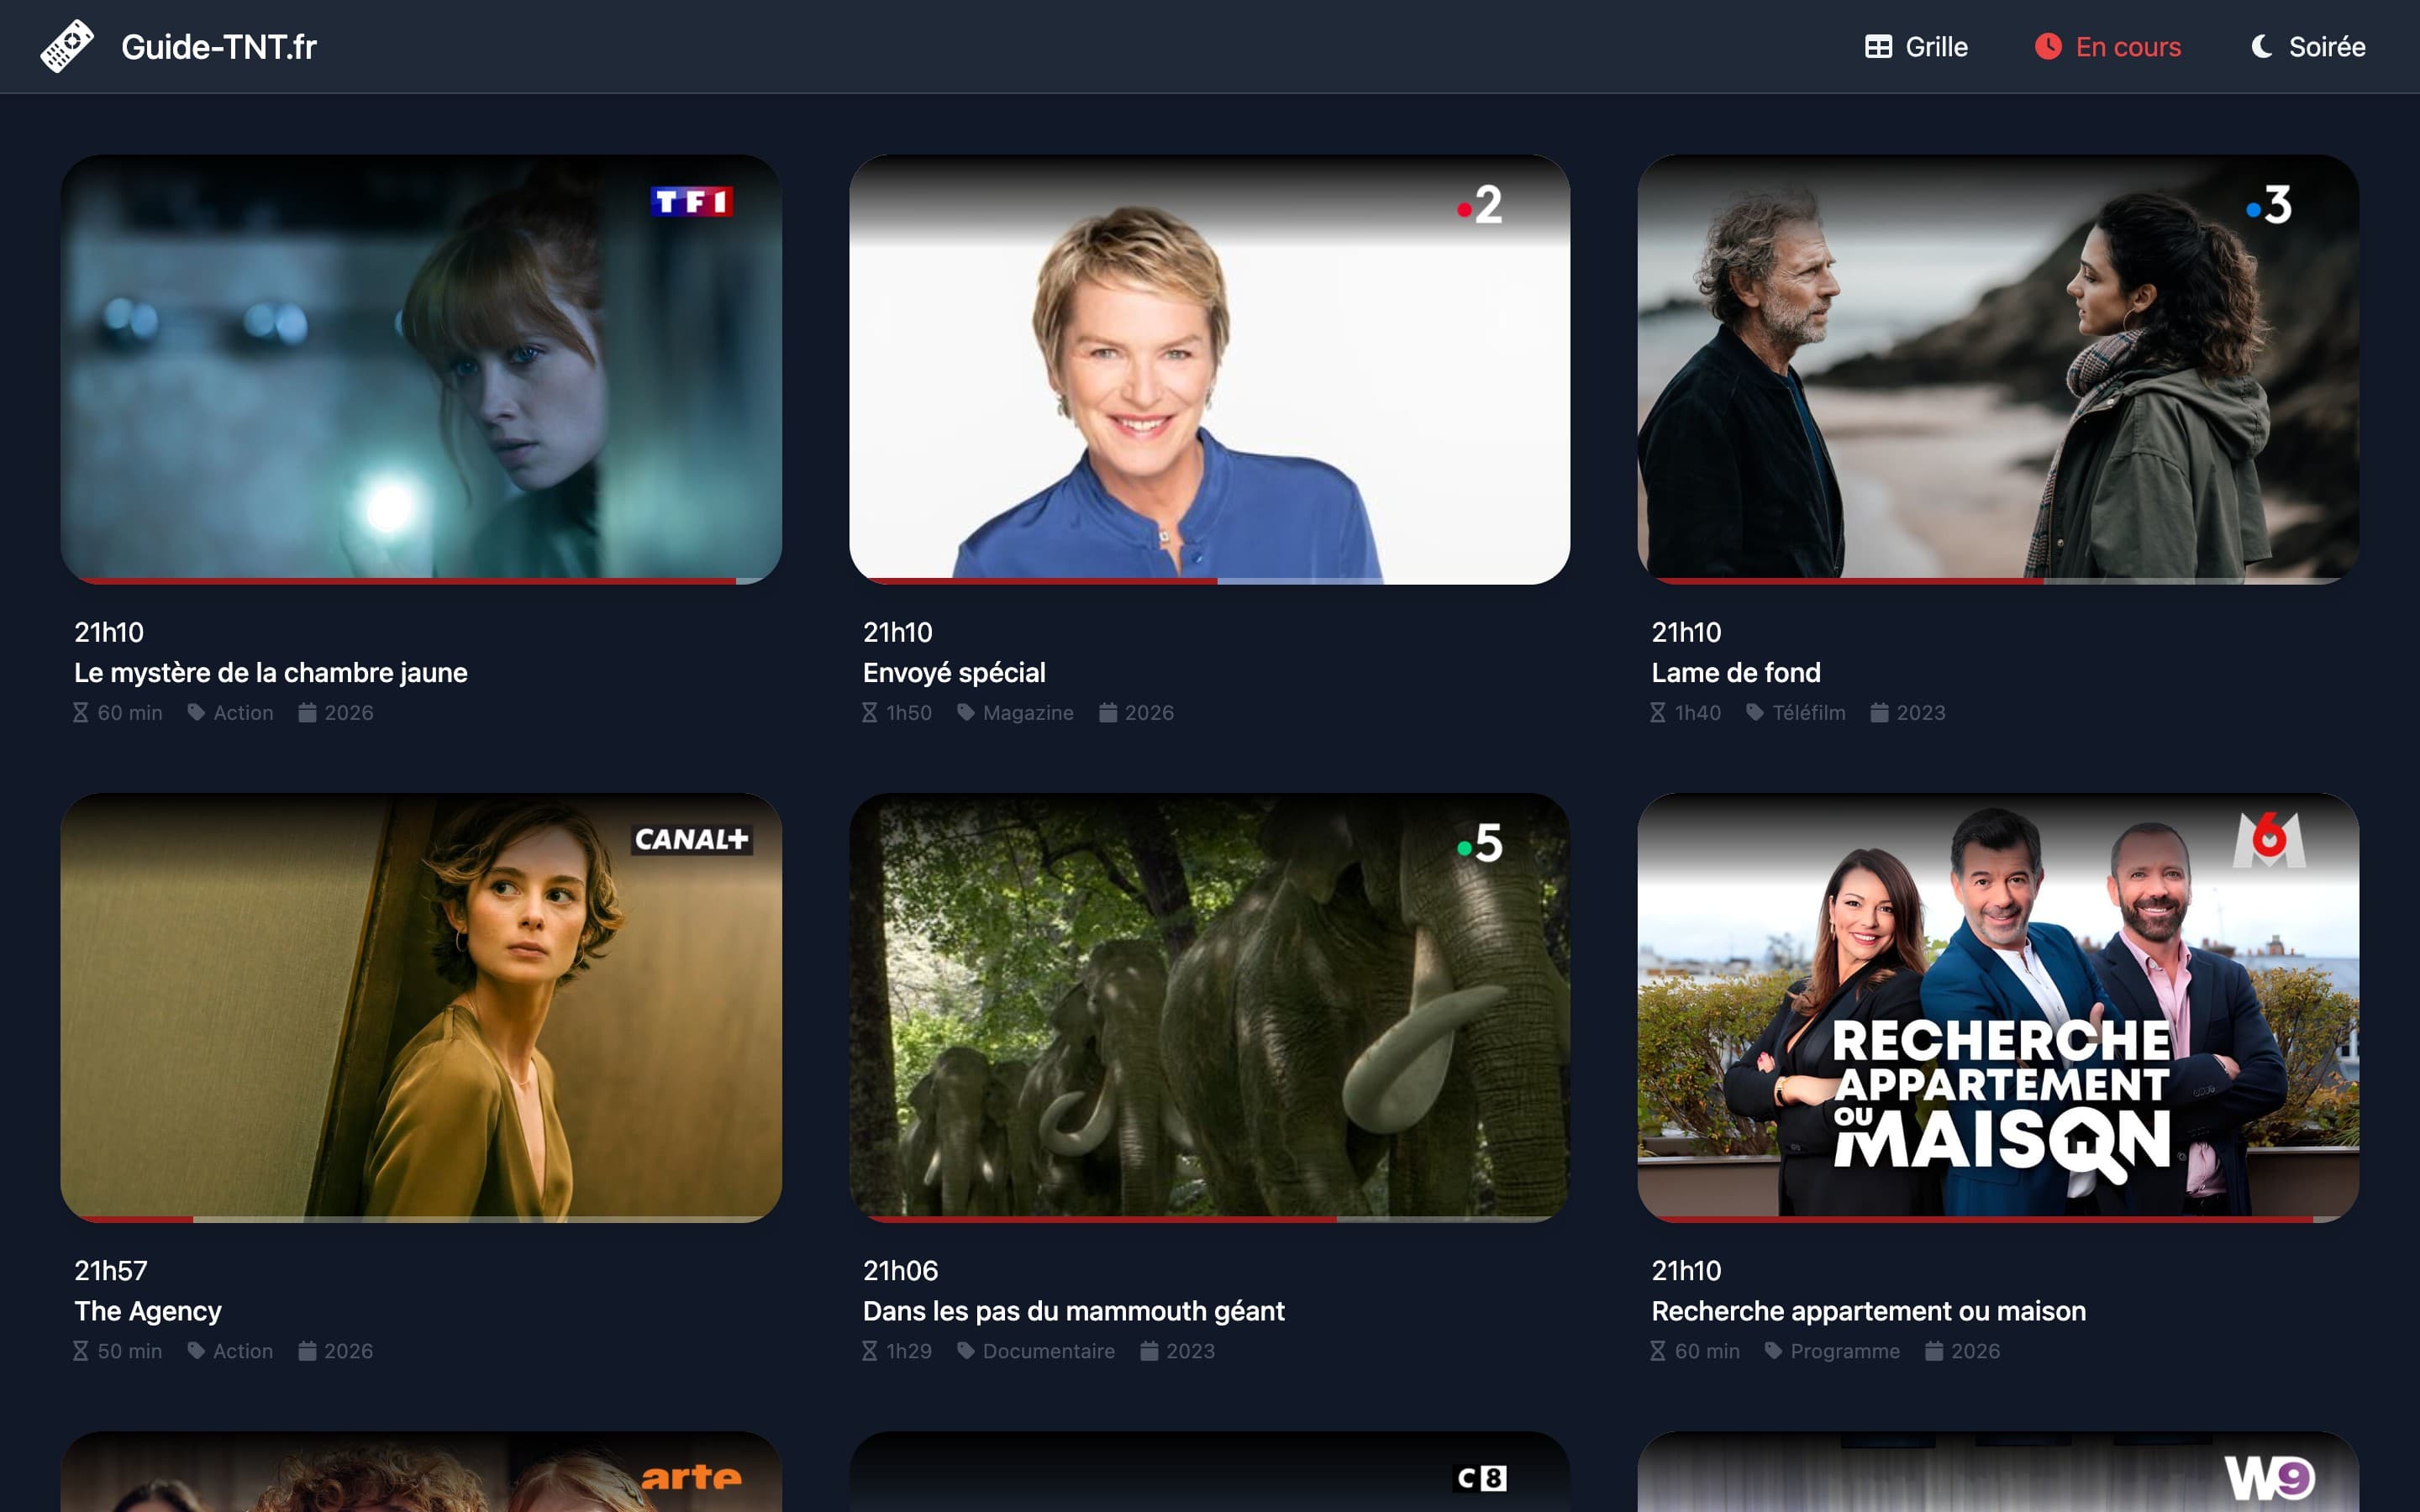Select the En cours tab
Screen dimensions: 2420x1512
(x=2108, y=47)
